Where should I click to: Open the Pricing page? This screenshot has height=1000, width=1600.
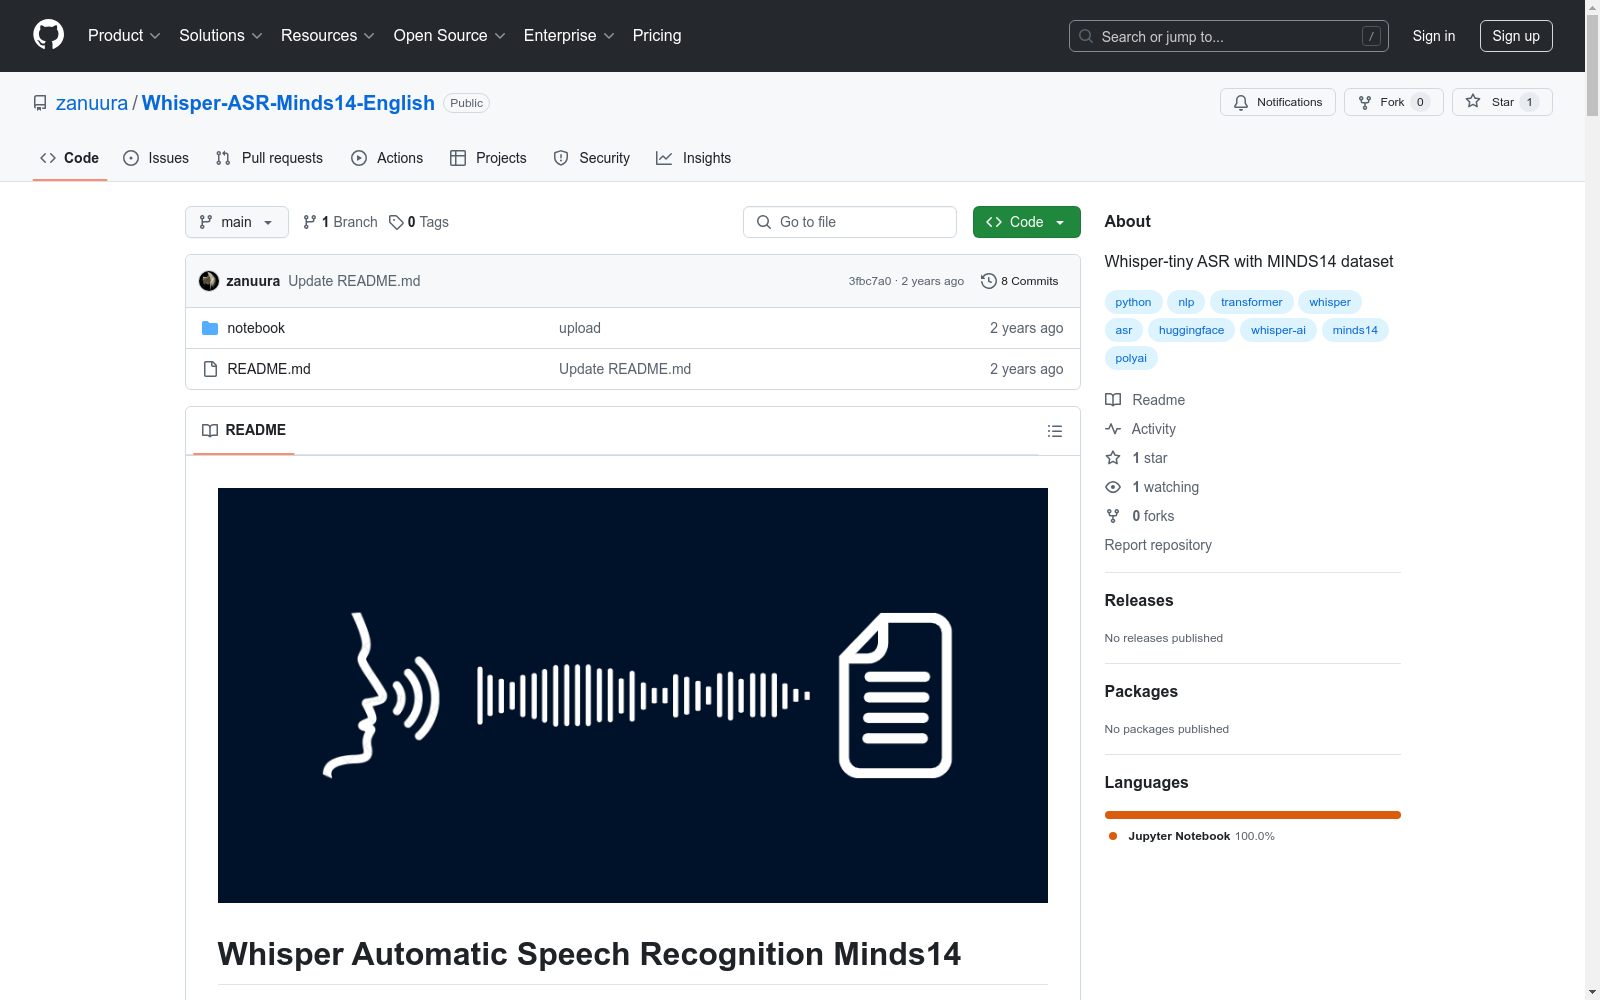tap(657, 36)
